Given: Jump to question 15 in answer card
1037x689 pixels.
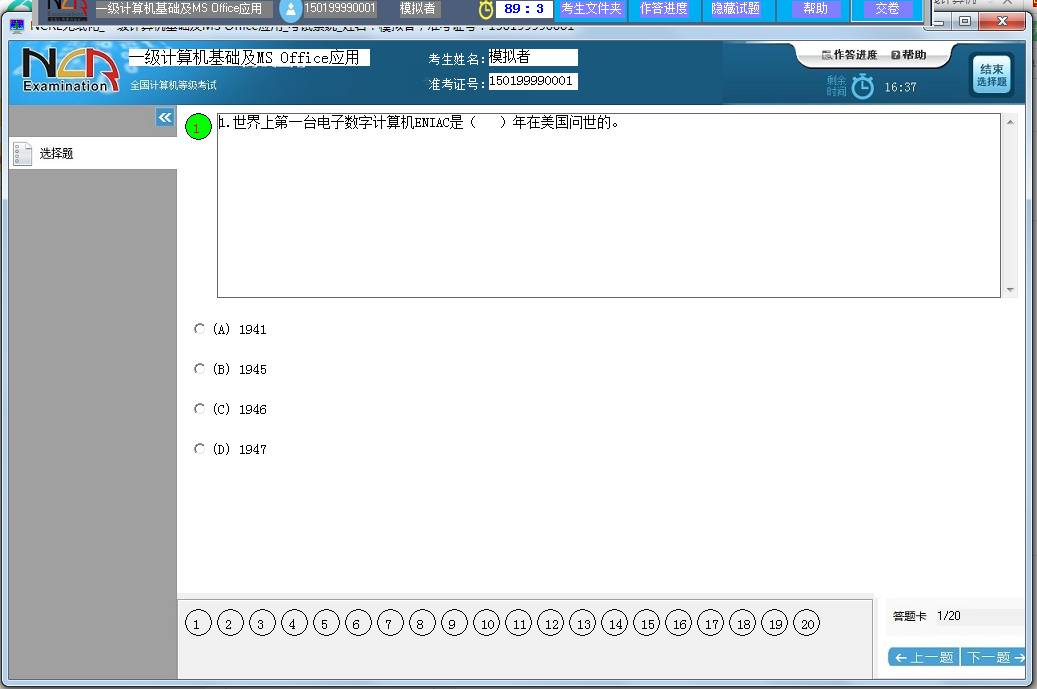Looking at the screenshot, I should tap(646, 624).
